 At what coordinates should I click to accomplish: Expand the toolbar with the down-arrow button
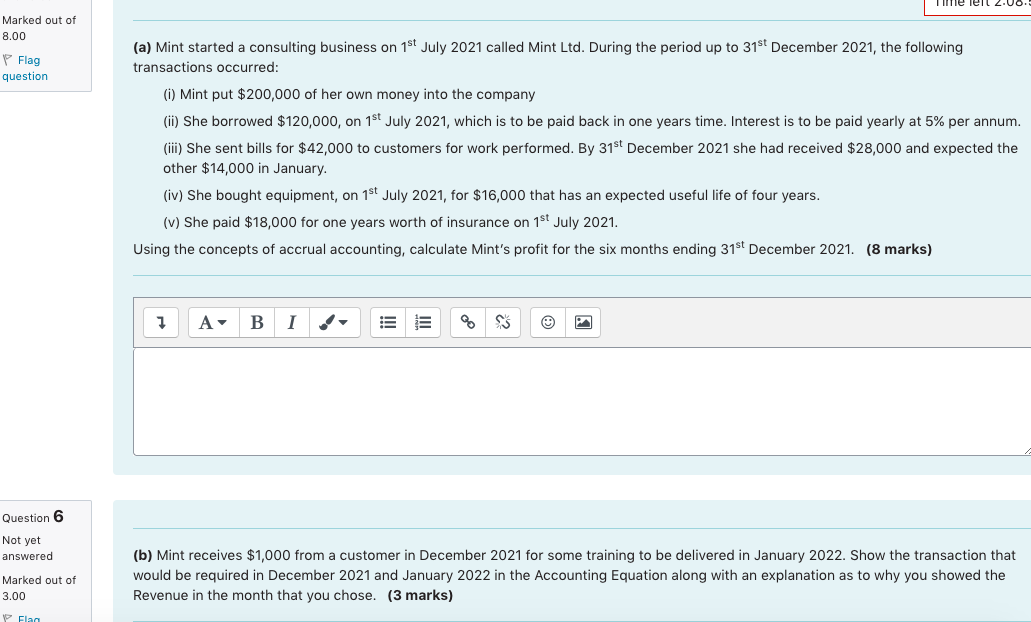pyautogui.click(x=160, y=322)
